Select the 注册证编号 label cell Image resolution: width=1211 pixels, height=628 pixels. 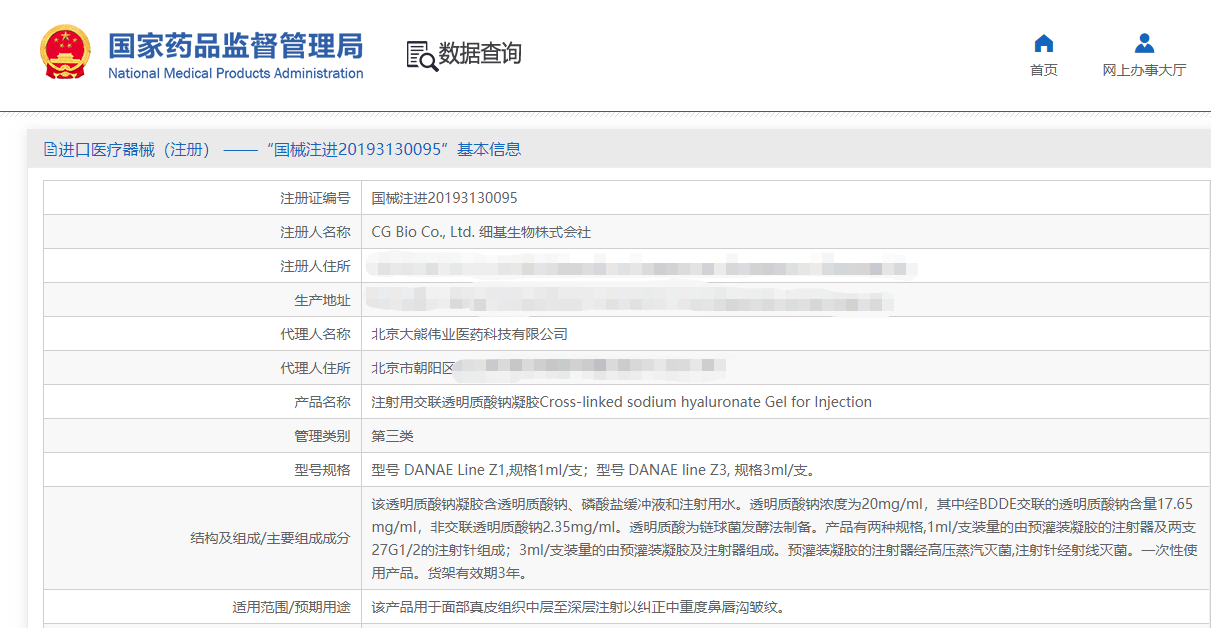click(x=202, y=198)
